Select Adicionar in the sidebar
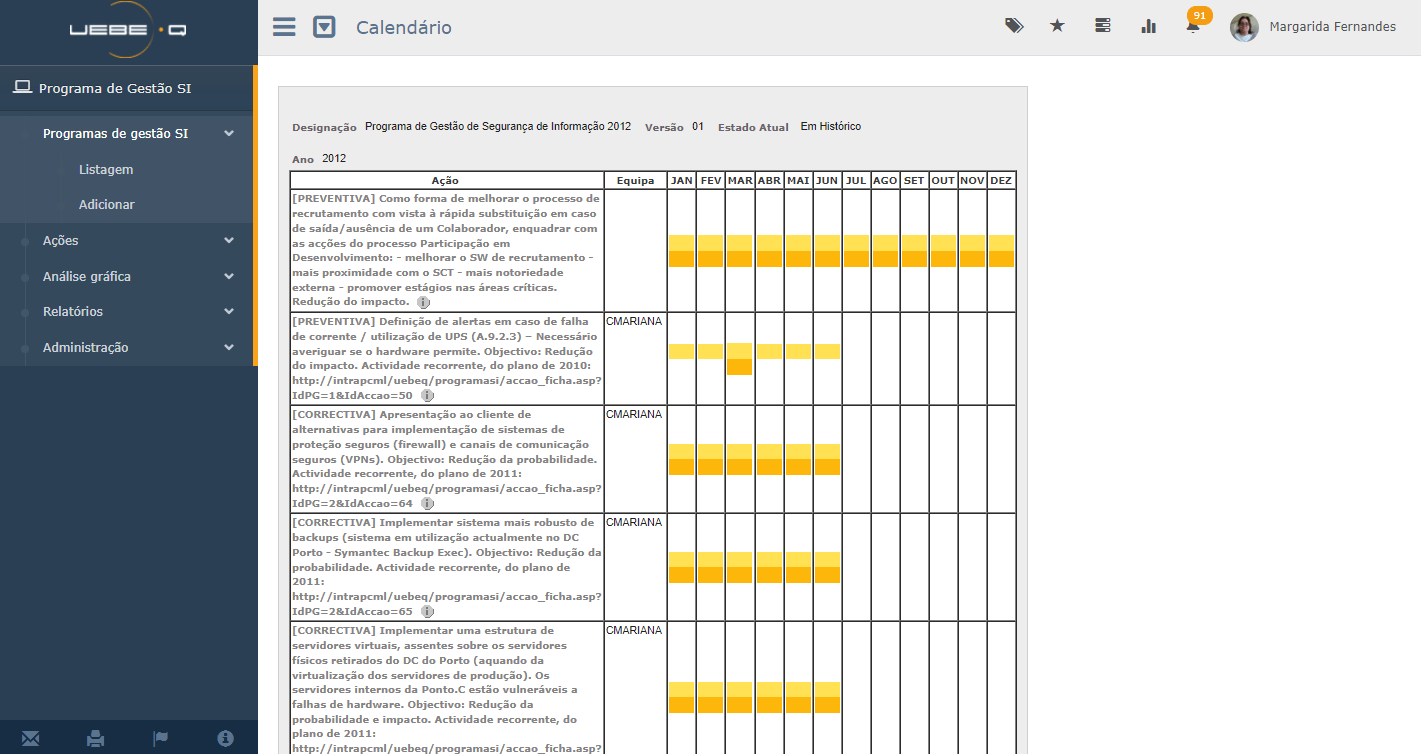Screen dimensions: 1421x754 pyautogui.click(x=107, y=205)
